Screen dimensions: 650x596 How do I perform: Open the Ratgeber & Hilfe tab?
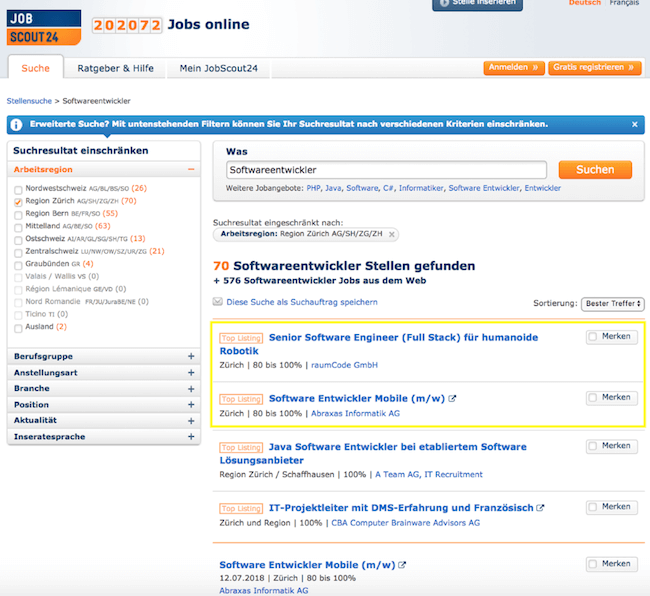pyautogui.click(x=116, y=68)
